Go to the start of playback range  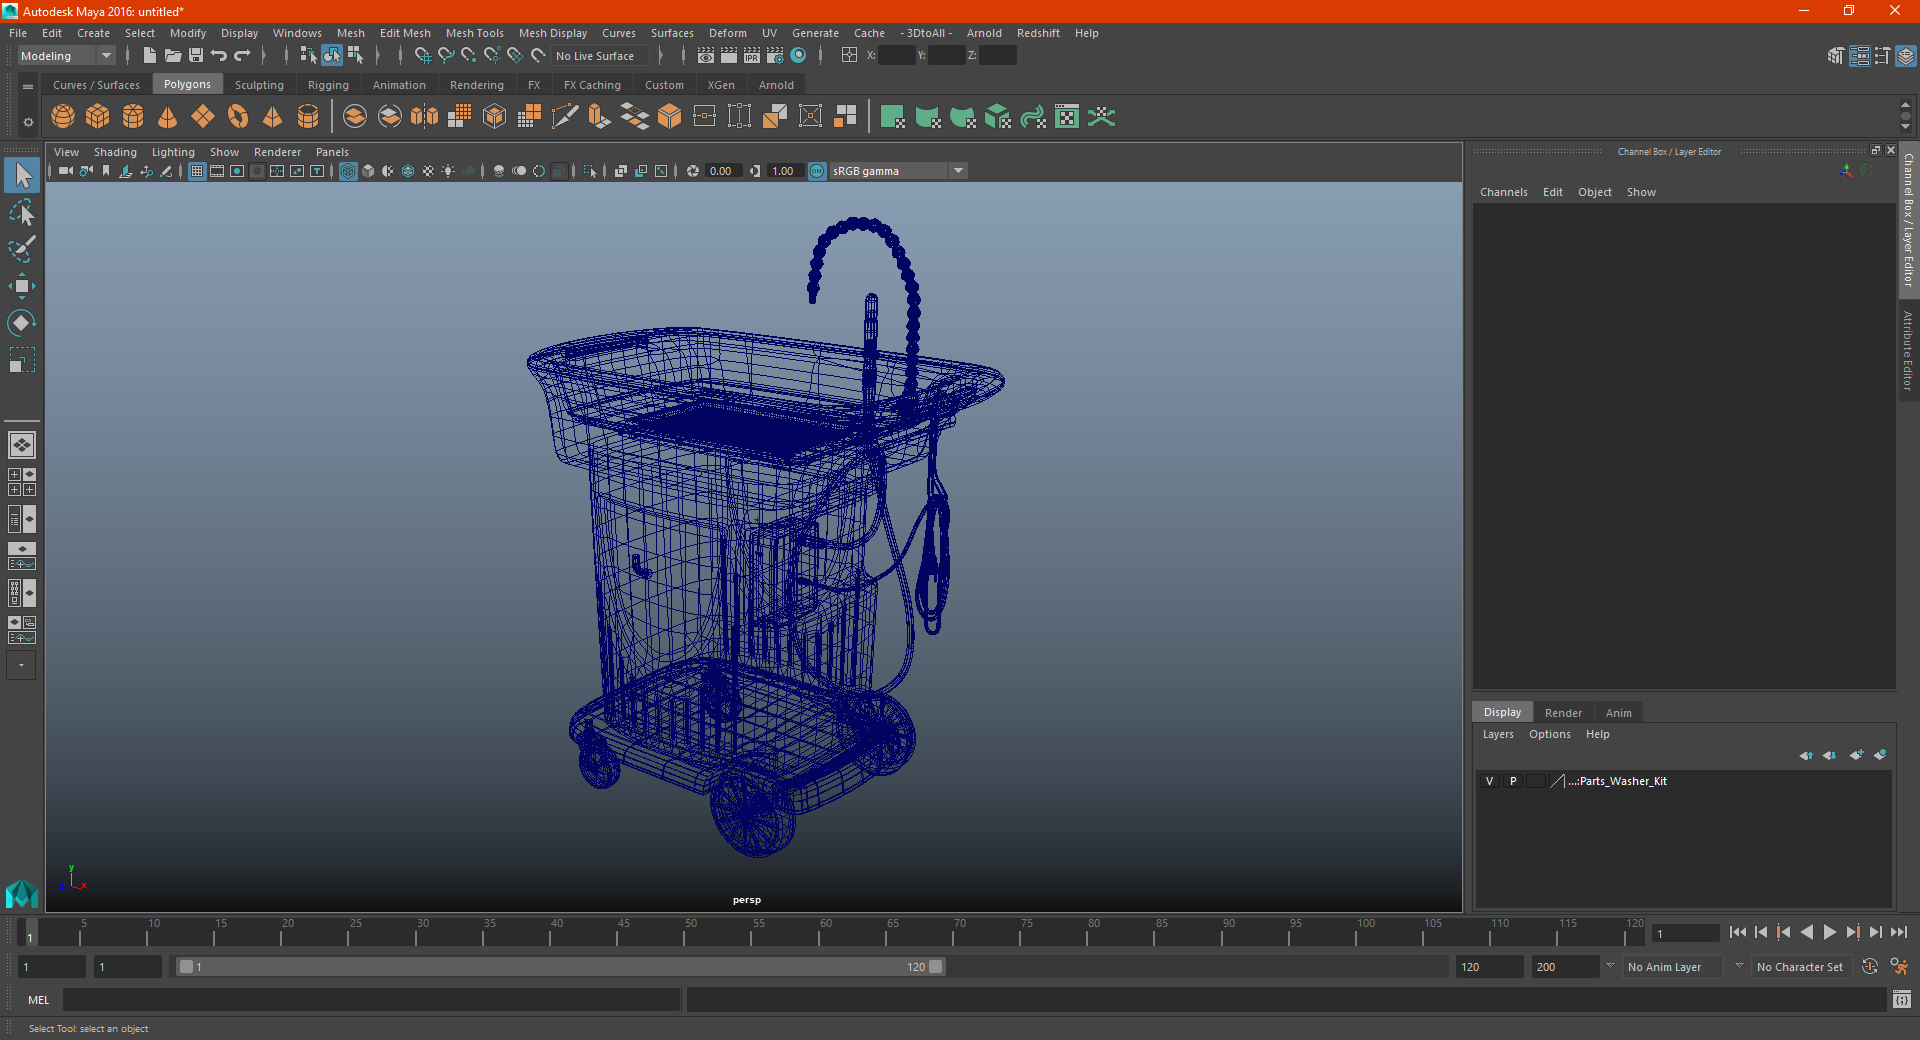coord(1737,932)
